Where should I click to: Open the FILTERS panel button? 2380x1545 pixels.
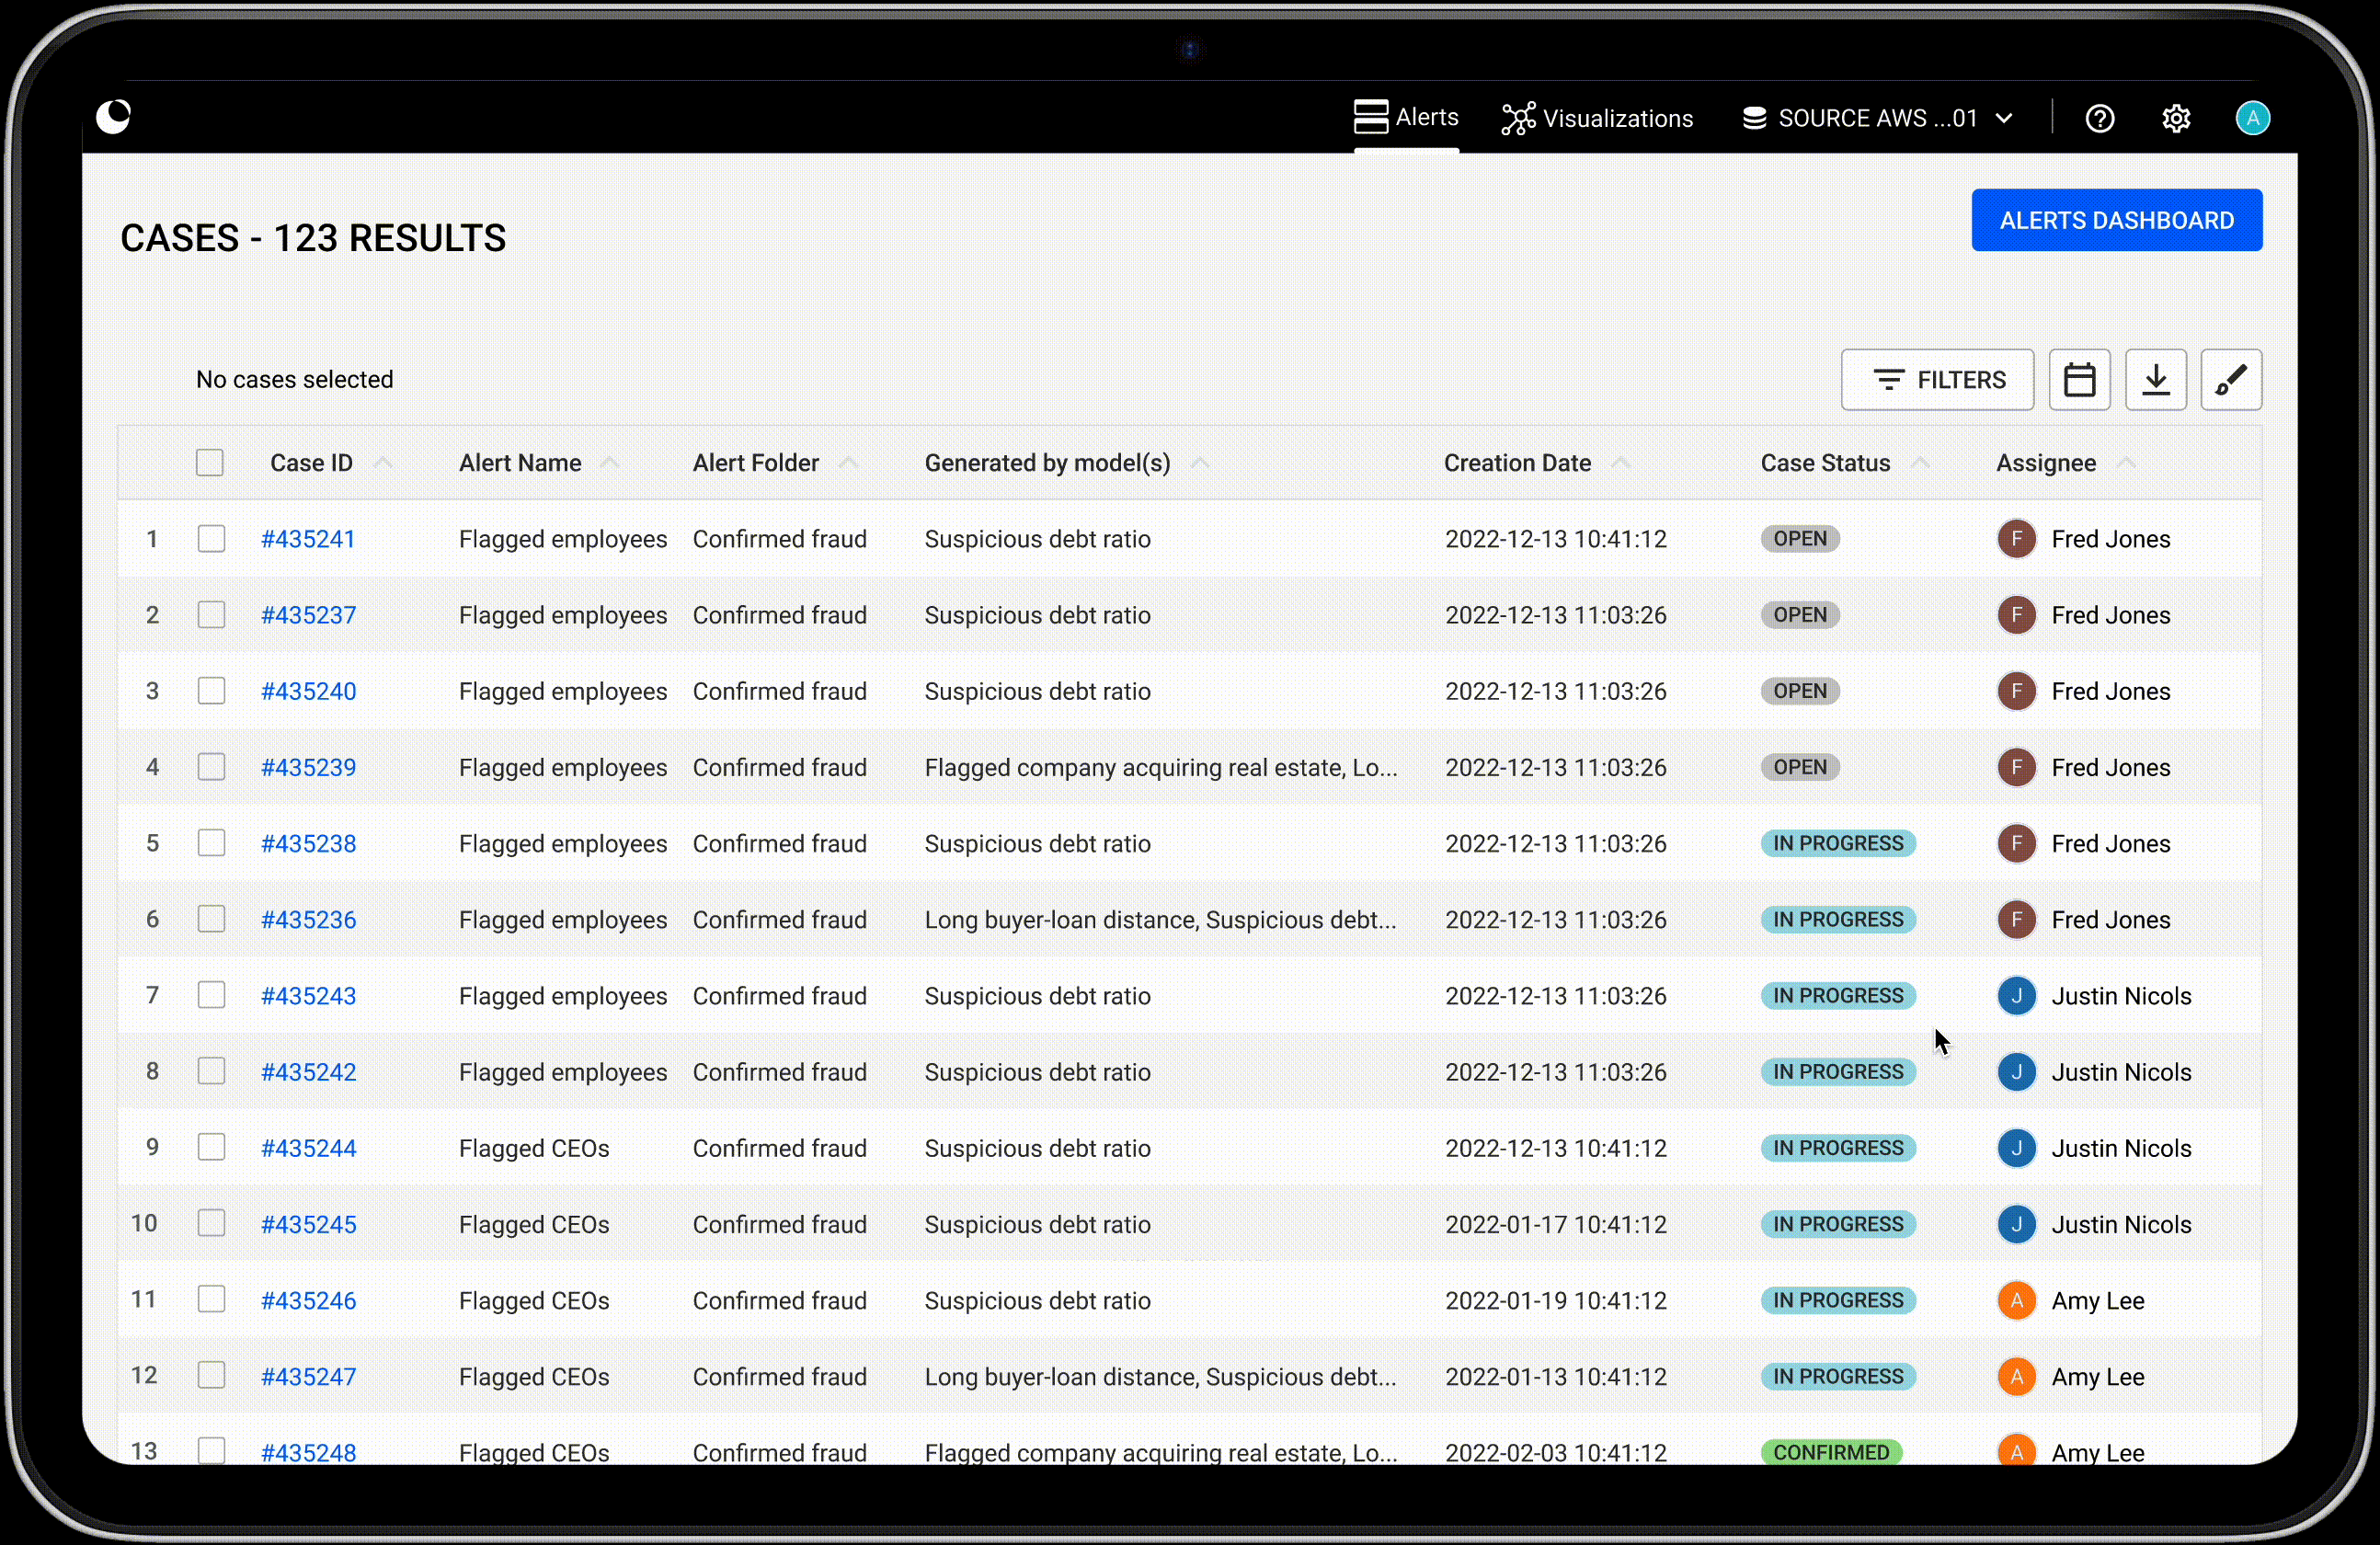click(x=1937, y=380)
